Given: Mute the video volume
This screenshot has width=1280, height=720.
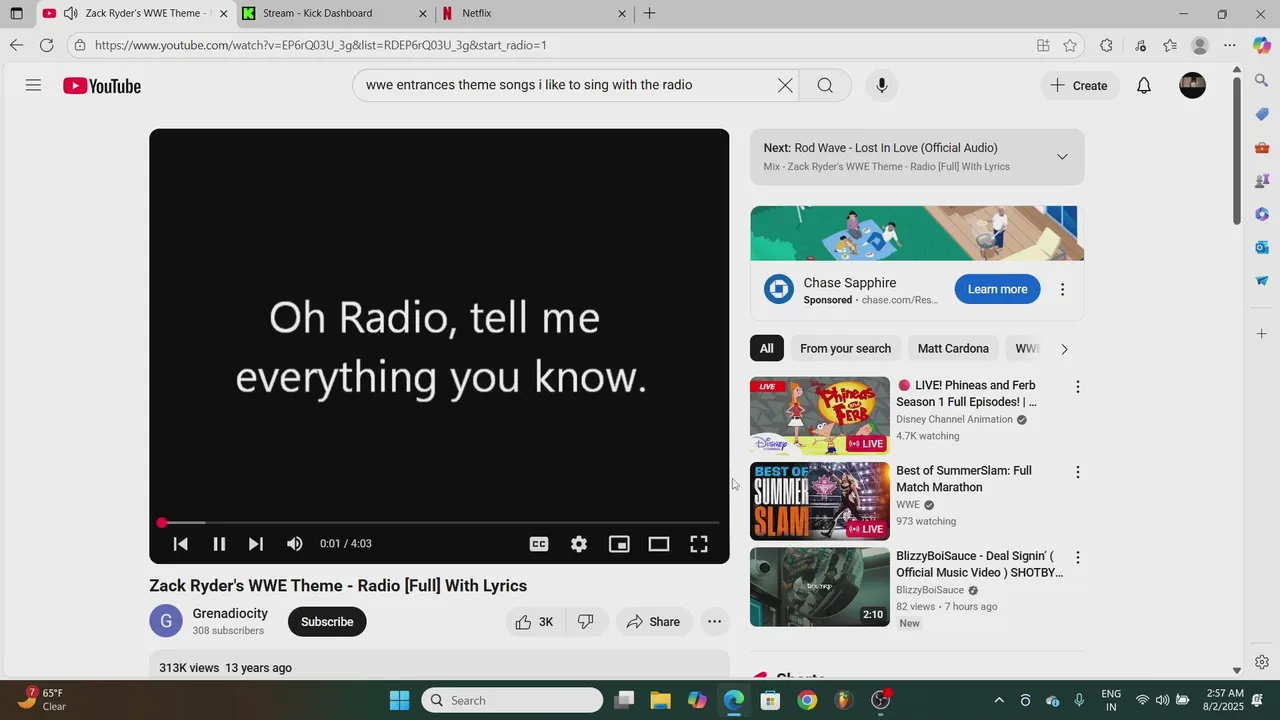Looking at the screenshot, I should point(294,544).
